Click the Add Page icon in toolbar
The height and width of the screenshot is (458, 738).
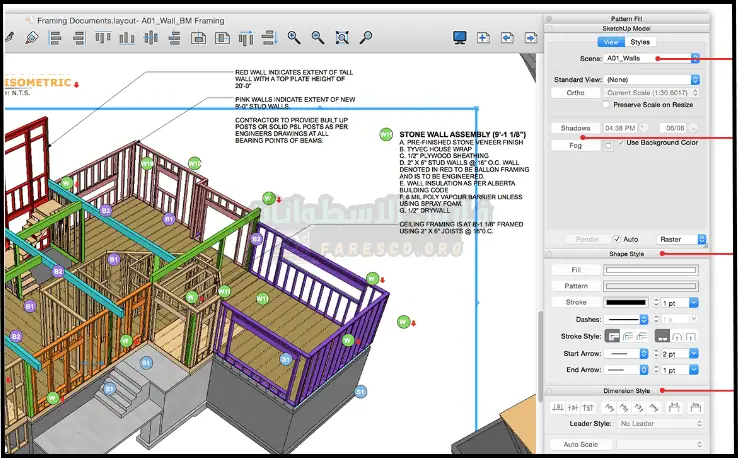[483, 38]
